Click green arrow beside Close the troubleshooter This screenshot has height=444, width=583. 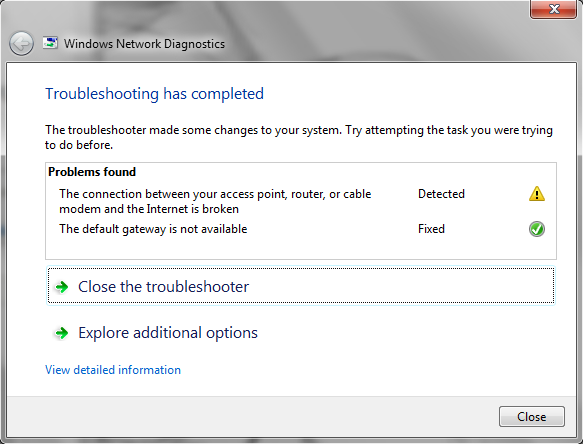(x=62, y=287)
